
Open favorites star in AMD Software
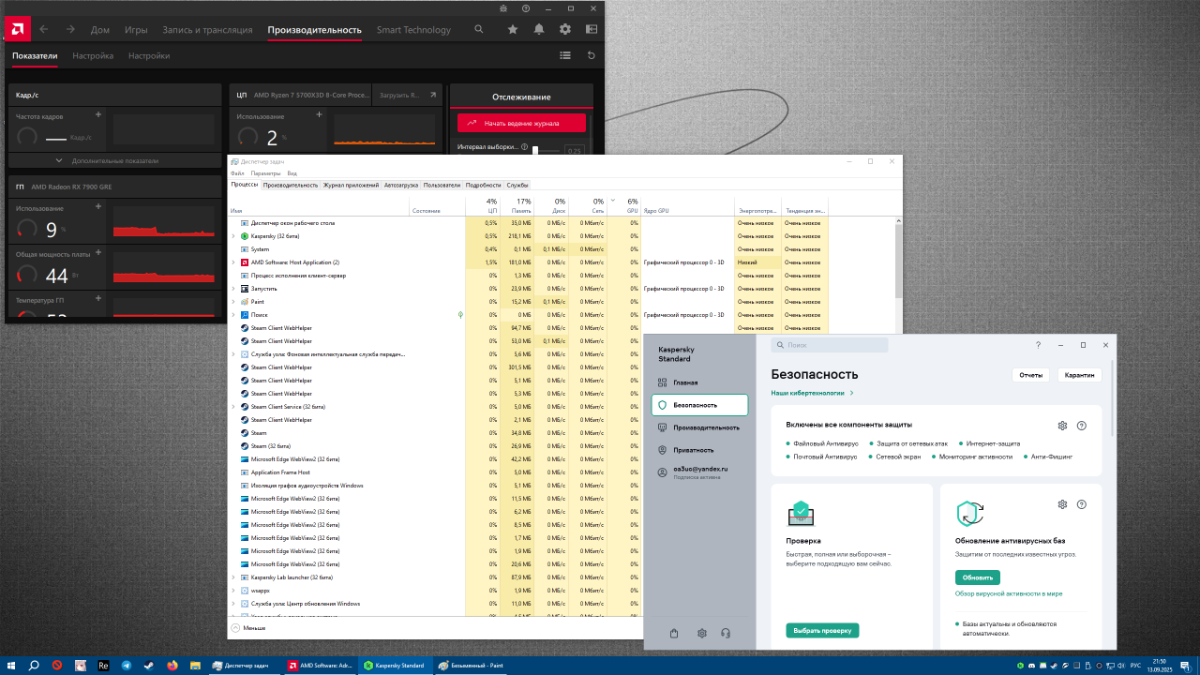click(x=513, y=30)
